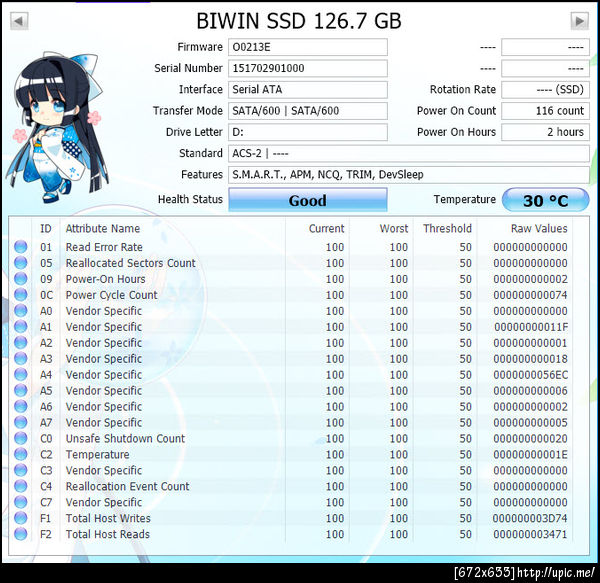600x583 pixels.
Task: Click status orb for attribute A4
Action: tap(21, 375)
